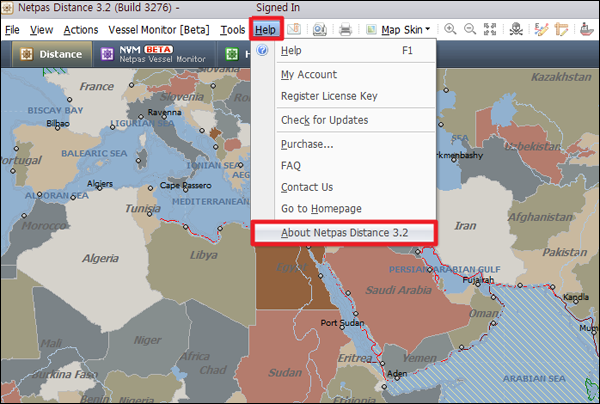This screenshot has width=600, height=404.
Task: Click the route edit pencil icon
Action: point(541,29)
